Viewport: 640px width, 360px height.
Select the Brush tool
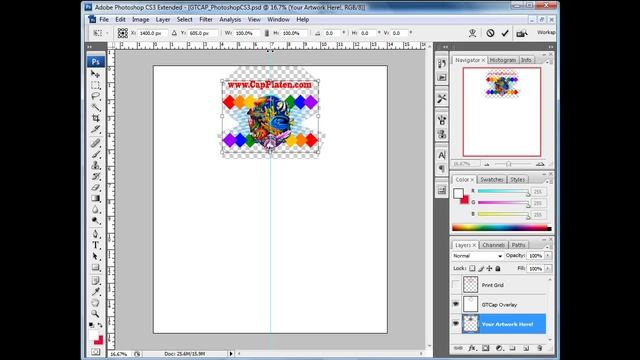(96, 154)
